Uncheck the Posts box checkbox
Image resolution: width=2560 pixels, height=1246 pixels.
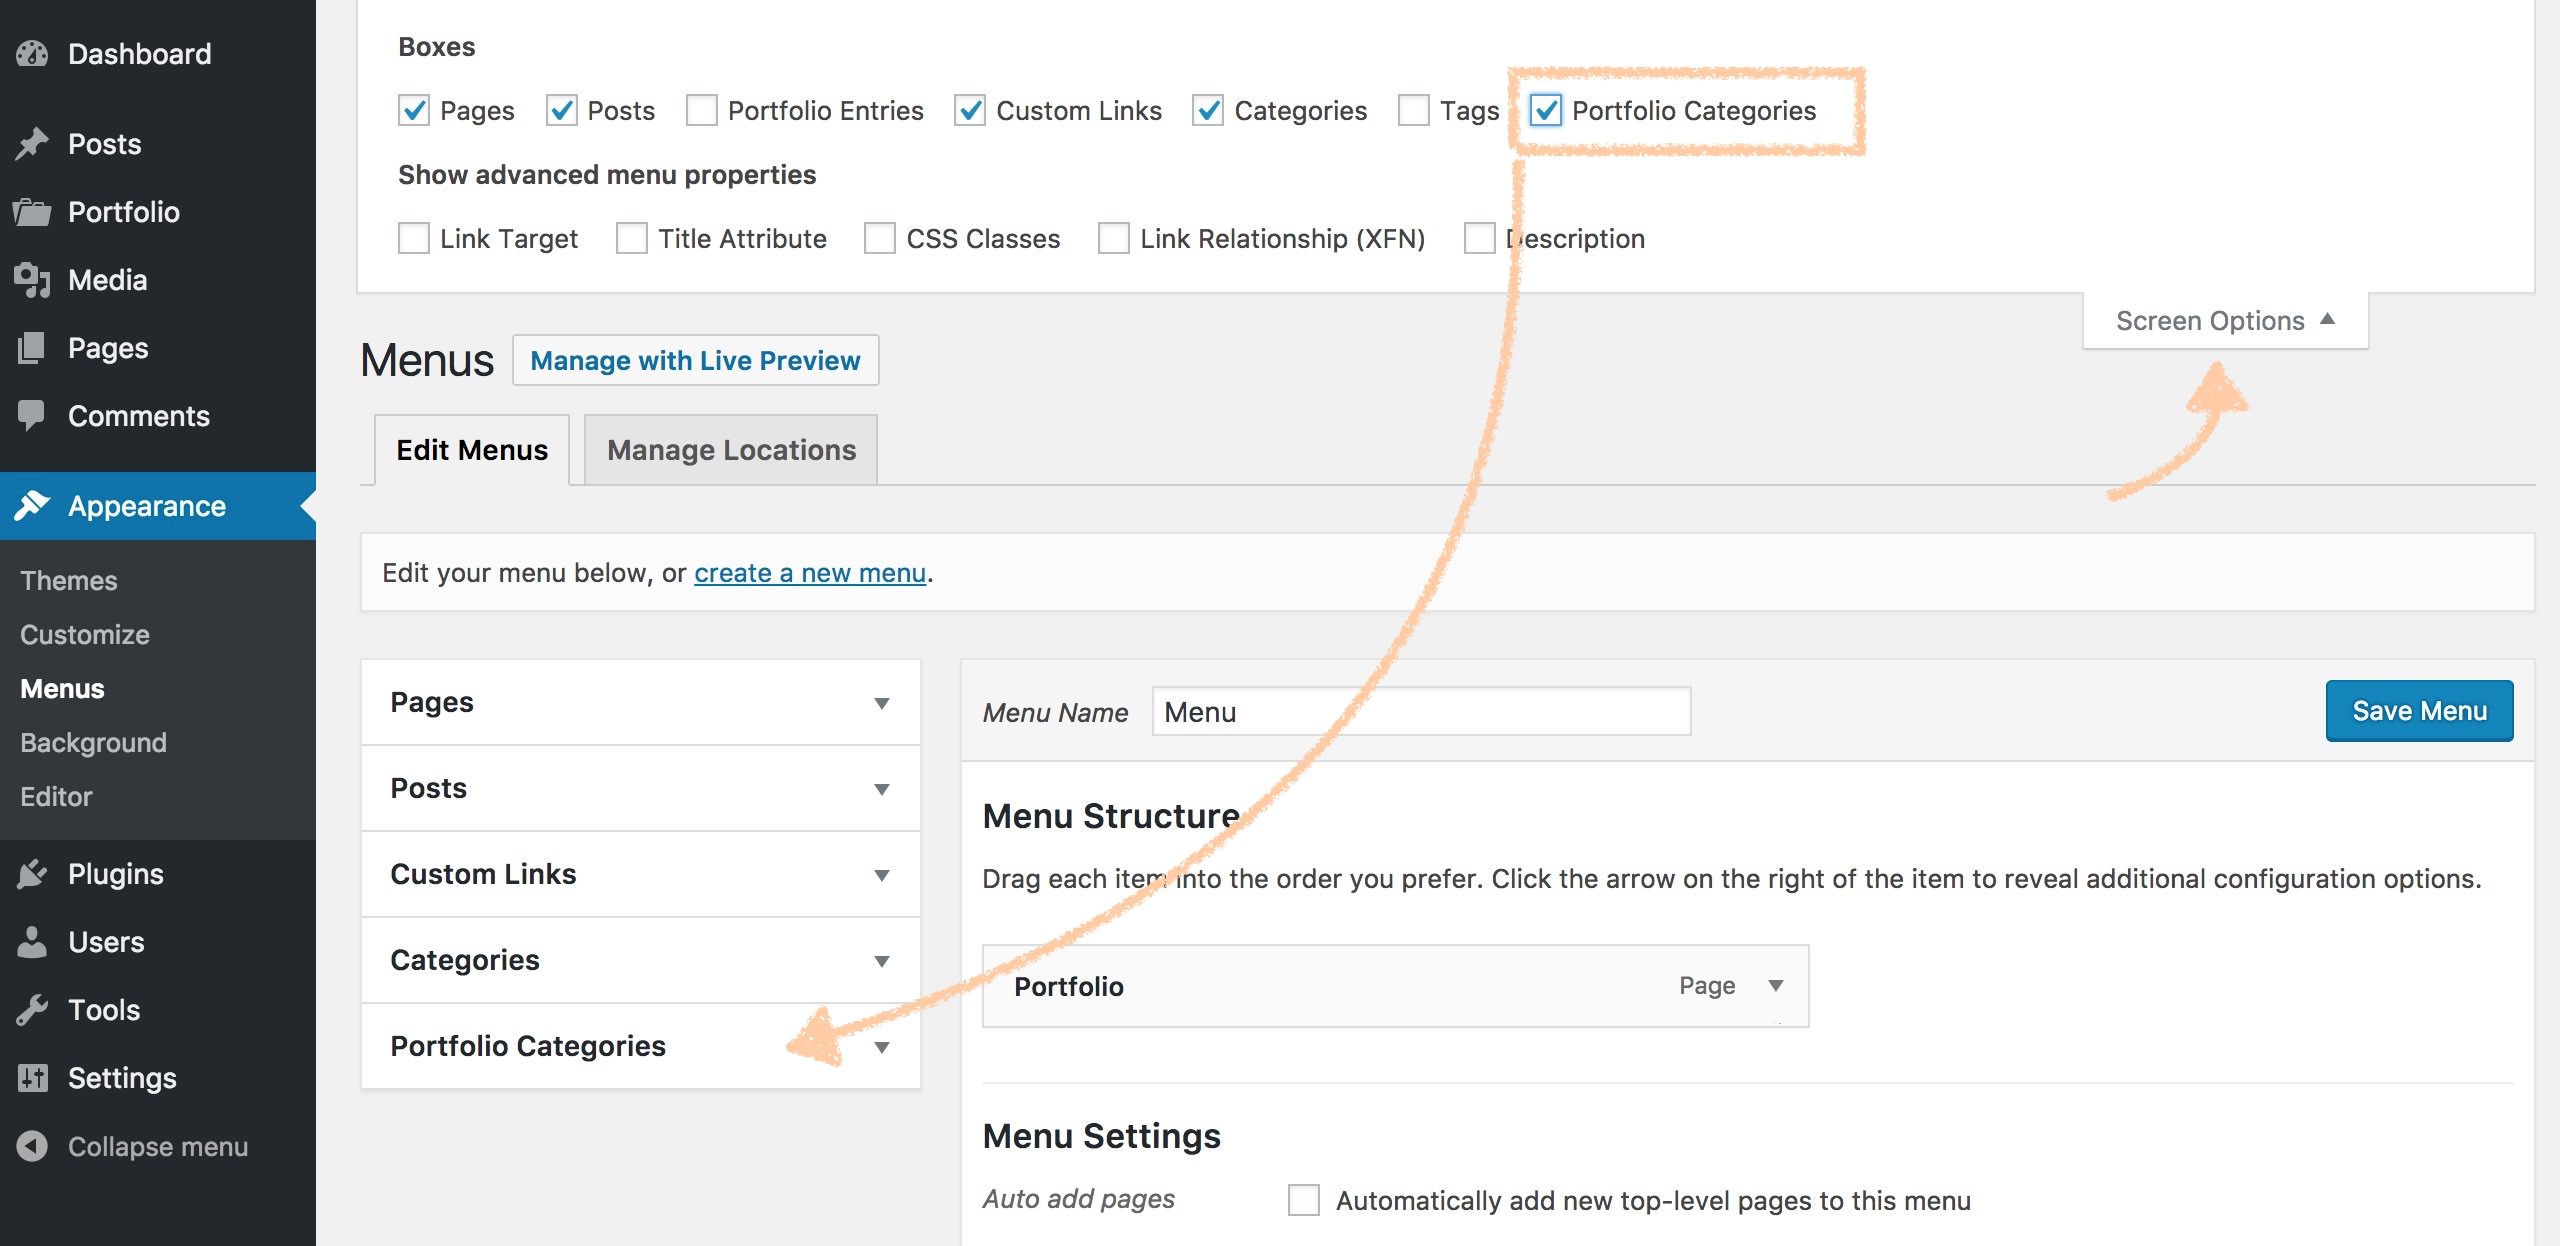click(562, 110)
